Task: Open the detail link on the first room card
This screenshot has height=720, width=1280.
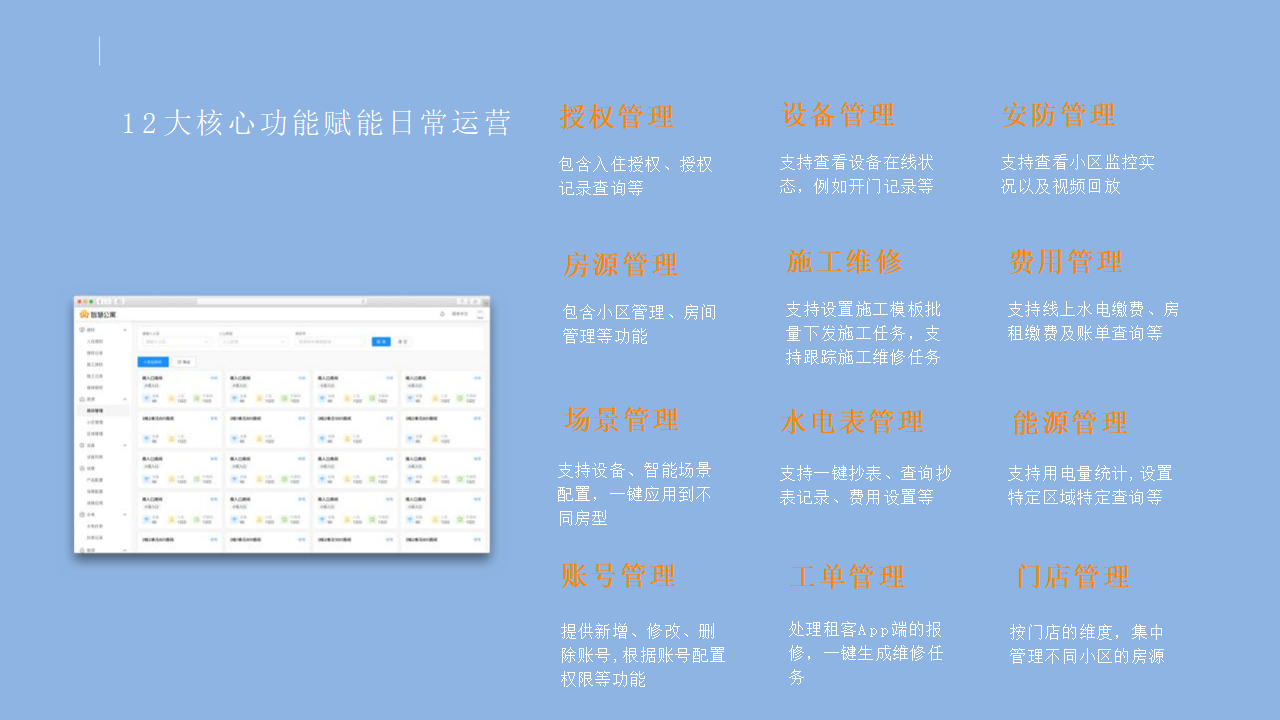Action: 214,378
